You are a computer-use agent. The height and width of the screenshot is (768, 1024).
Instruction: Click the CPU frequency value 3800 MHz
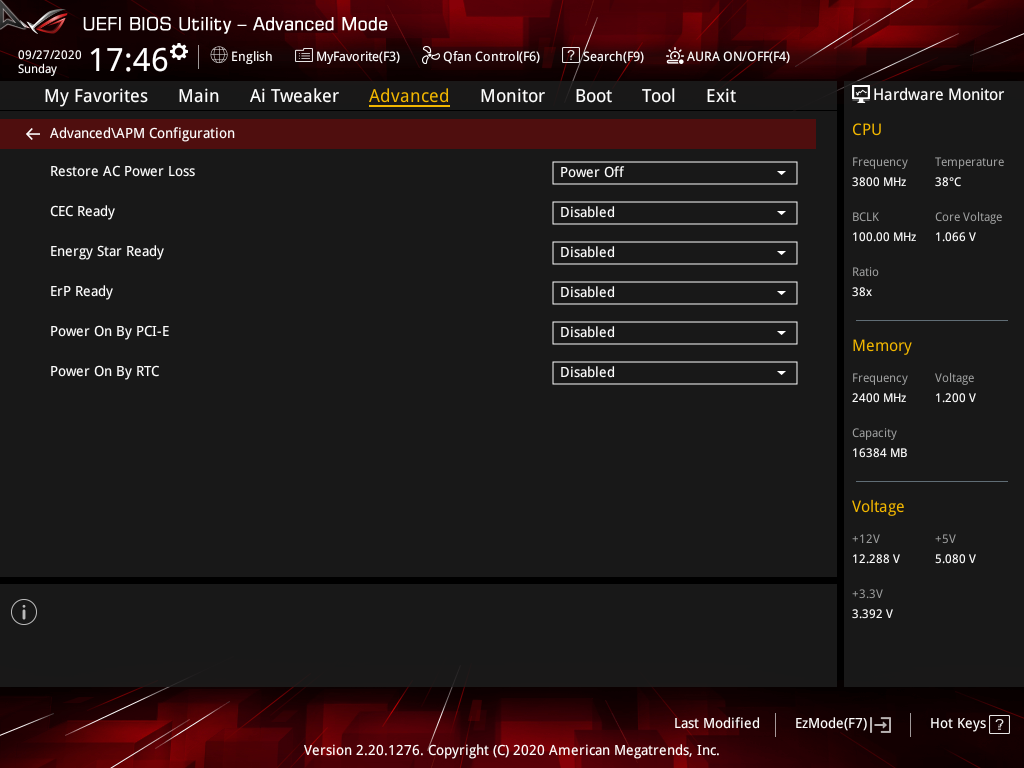pyautogui.click(x=879, y=182)
